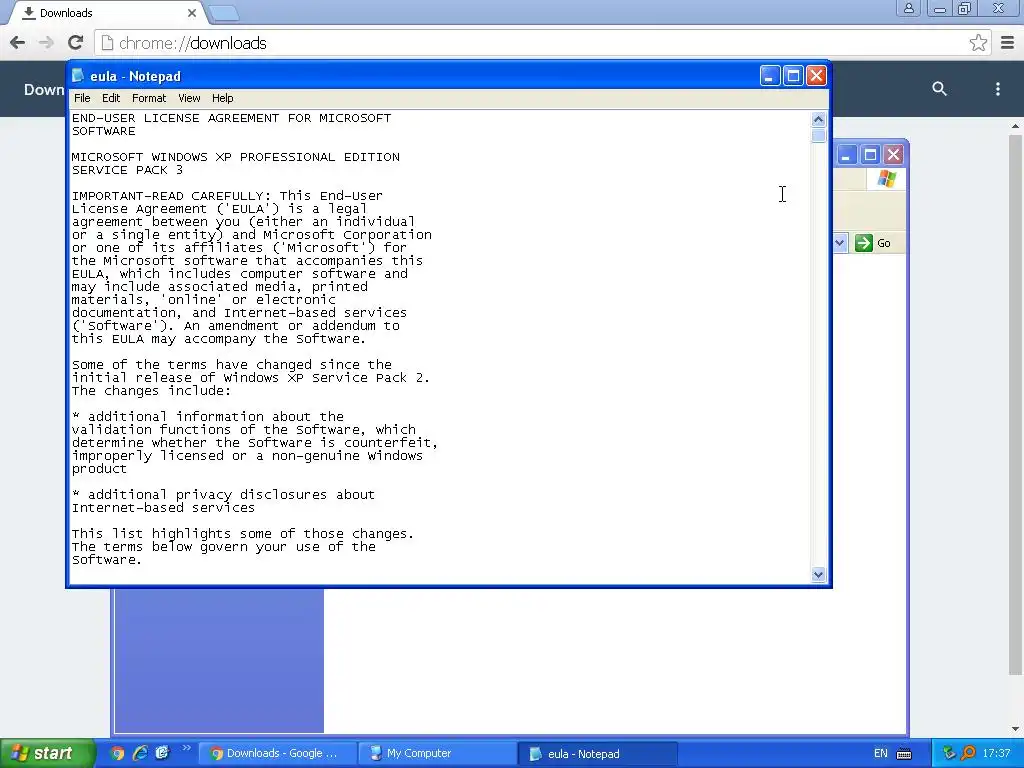
Task: Click the Chrome page scrollbar up arrow
Action: pos(1016,125)
